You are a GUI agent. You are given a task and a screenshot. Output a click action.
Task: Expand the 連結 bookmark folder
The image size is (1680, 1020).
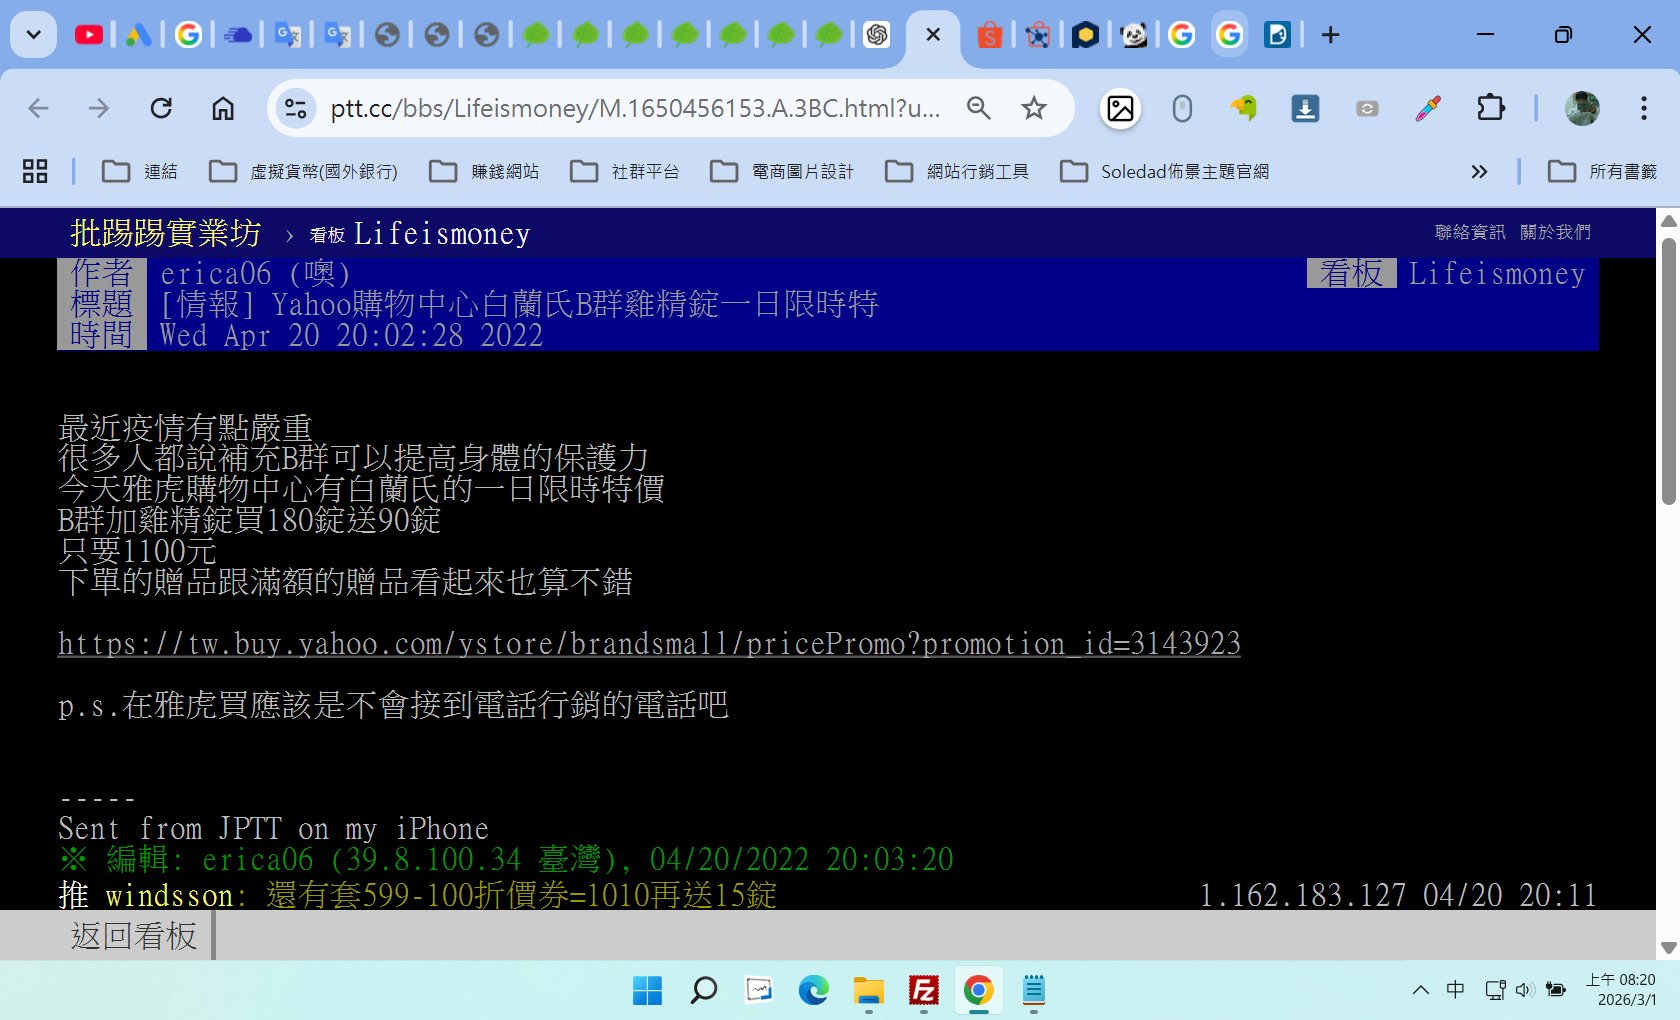[140, 172]
